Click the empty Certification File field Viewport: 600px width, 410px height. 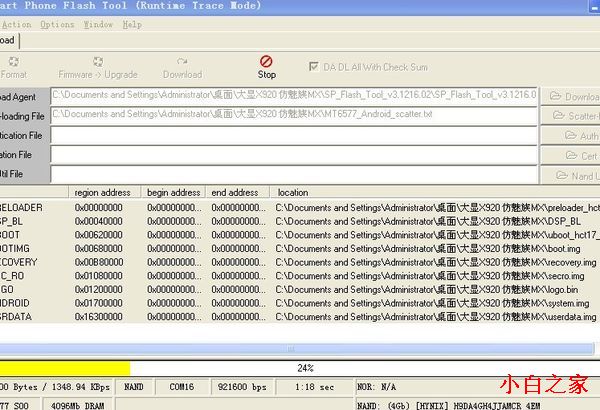coord(294,155)
